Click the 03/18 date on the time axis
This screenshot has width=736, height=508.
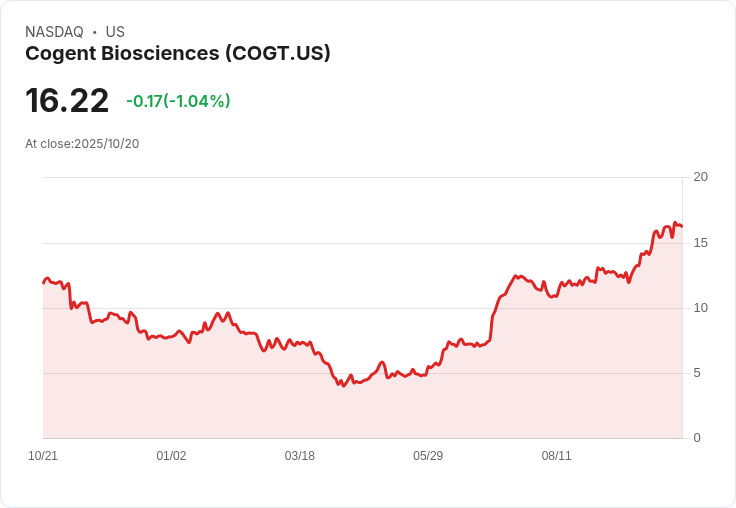(x=299, y=456)
